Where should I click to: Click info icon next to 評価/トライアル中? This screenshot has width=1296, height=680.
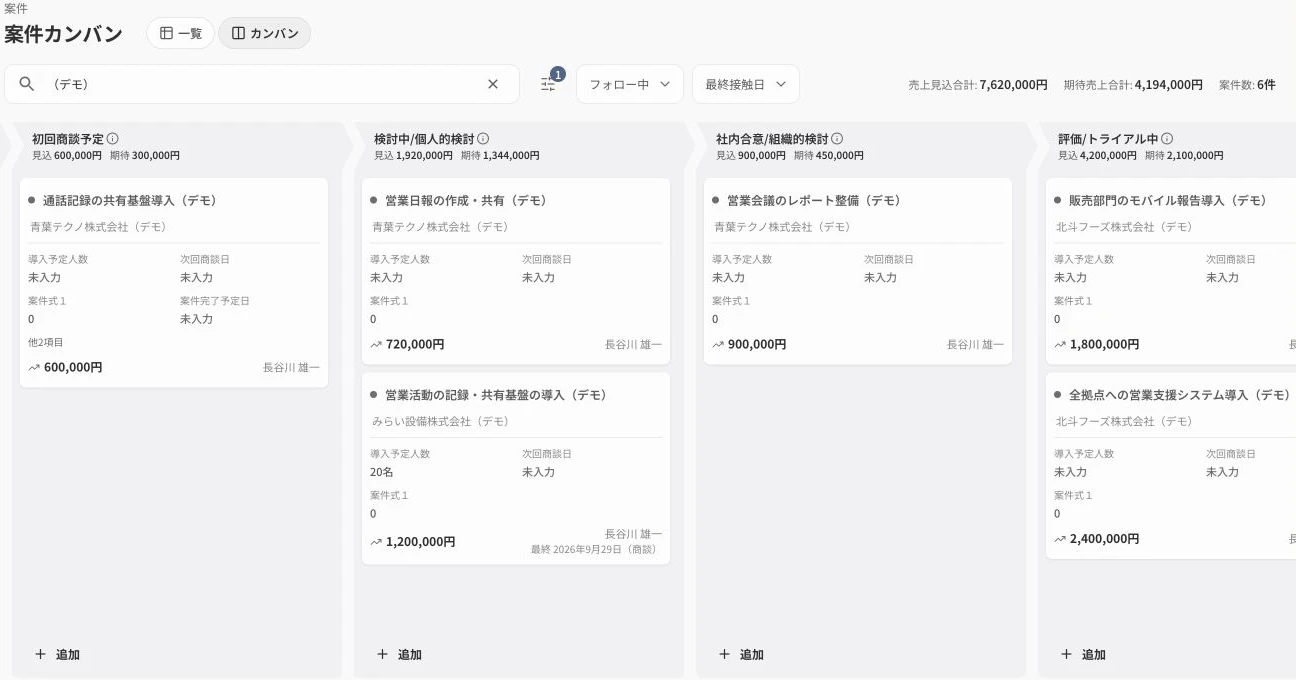tap(1167, 139)
